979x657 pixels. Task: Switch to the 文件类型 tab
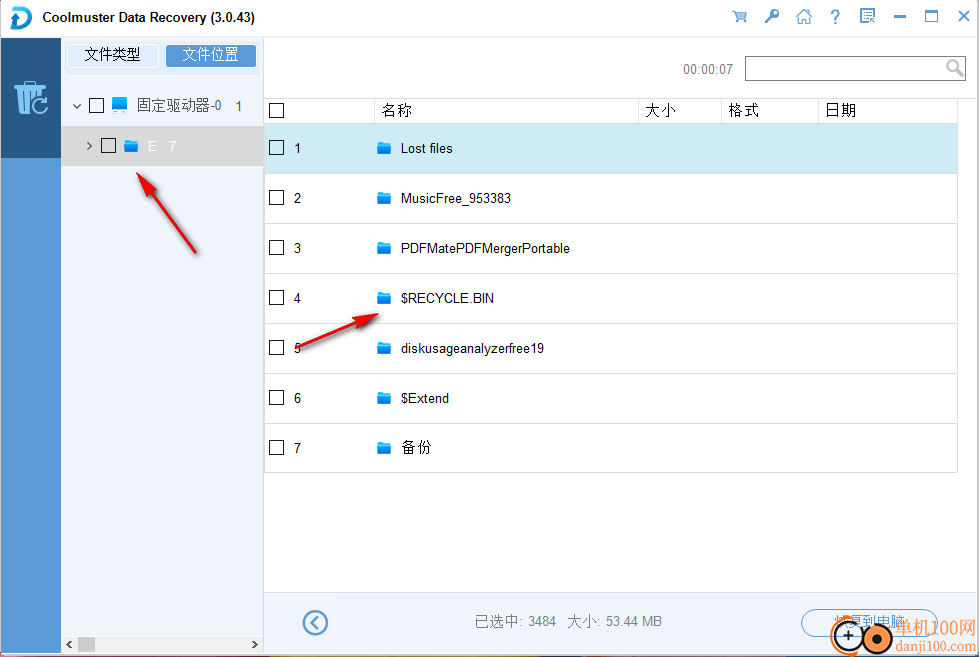112,55
